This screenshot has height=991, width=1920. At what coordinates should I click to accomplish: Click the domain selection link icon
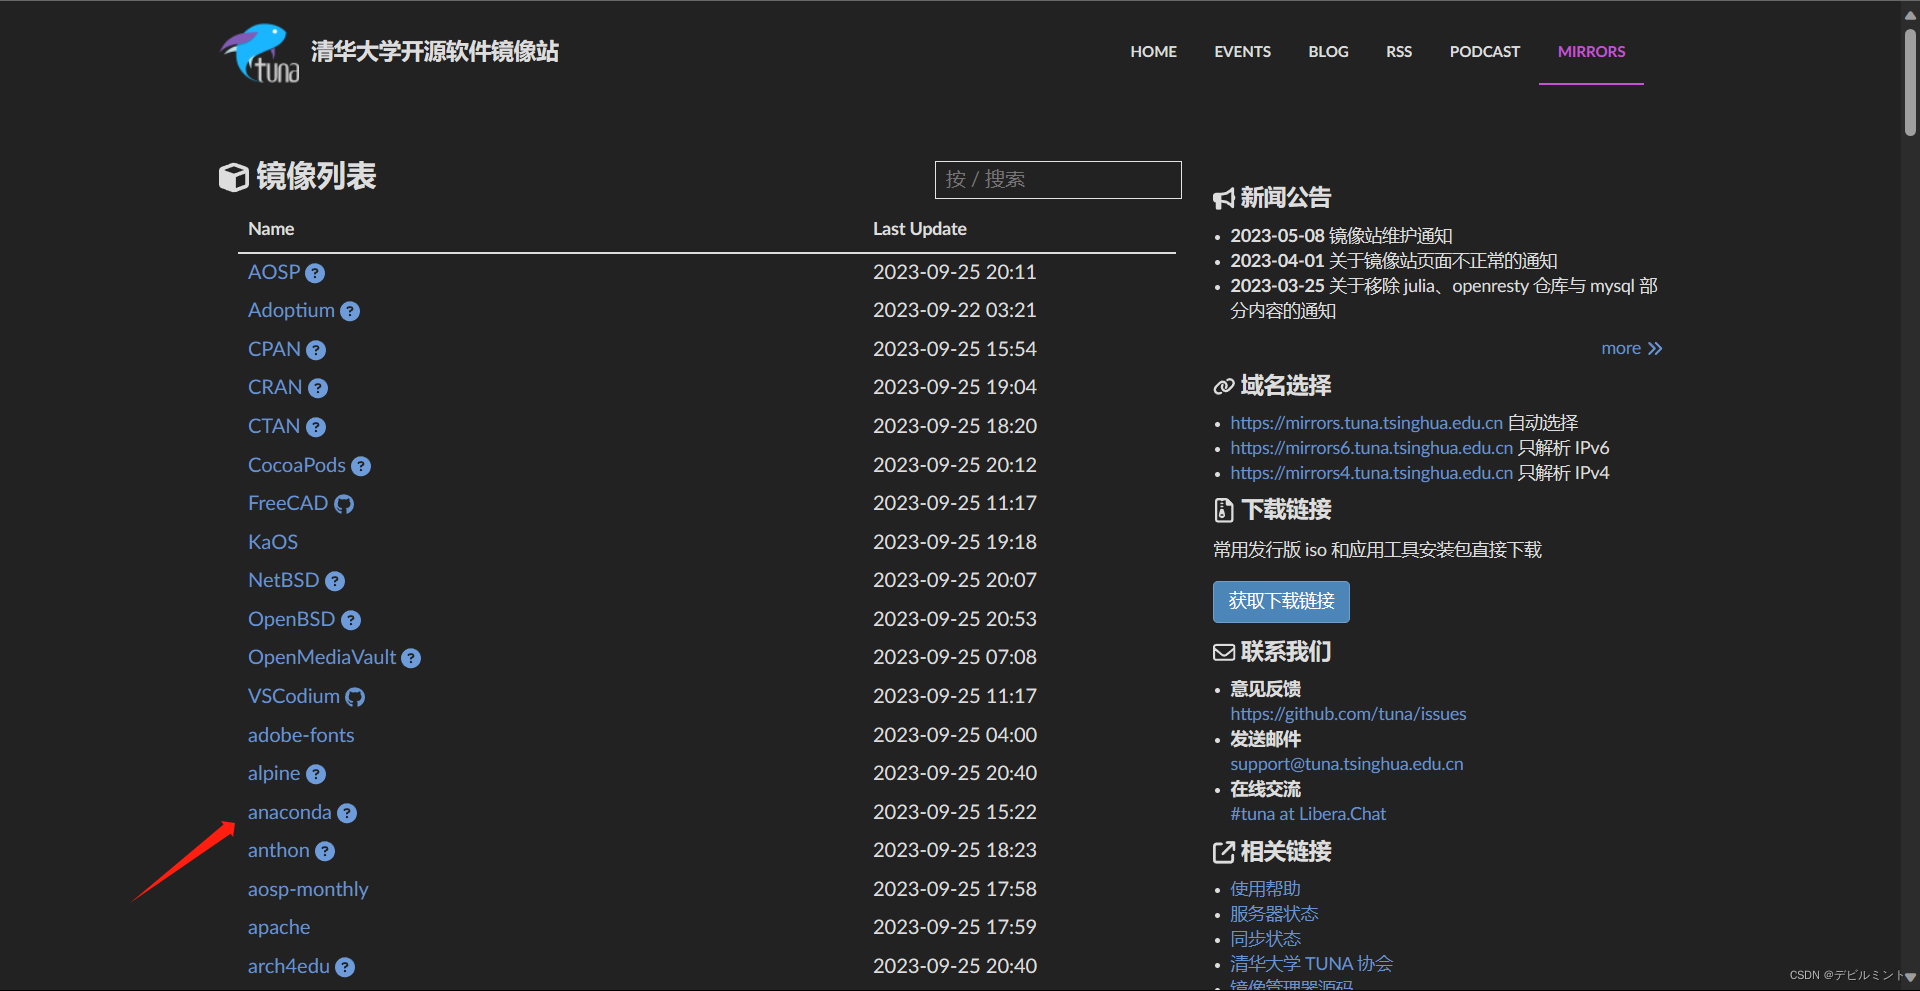pyautogui.click(x=1224, y=386)
